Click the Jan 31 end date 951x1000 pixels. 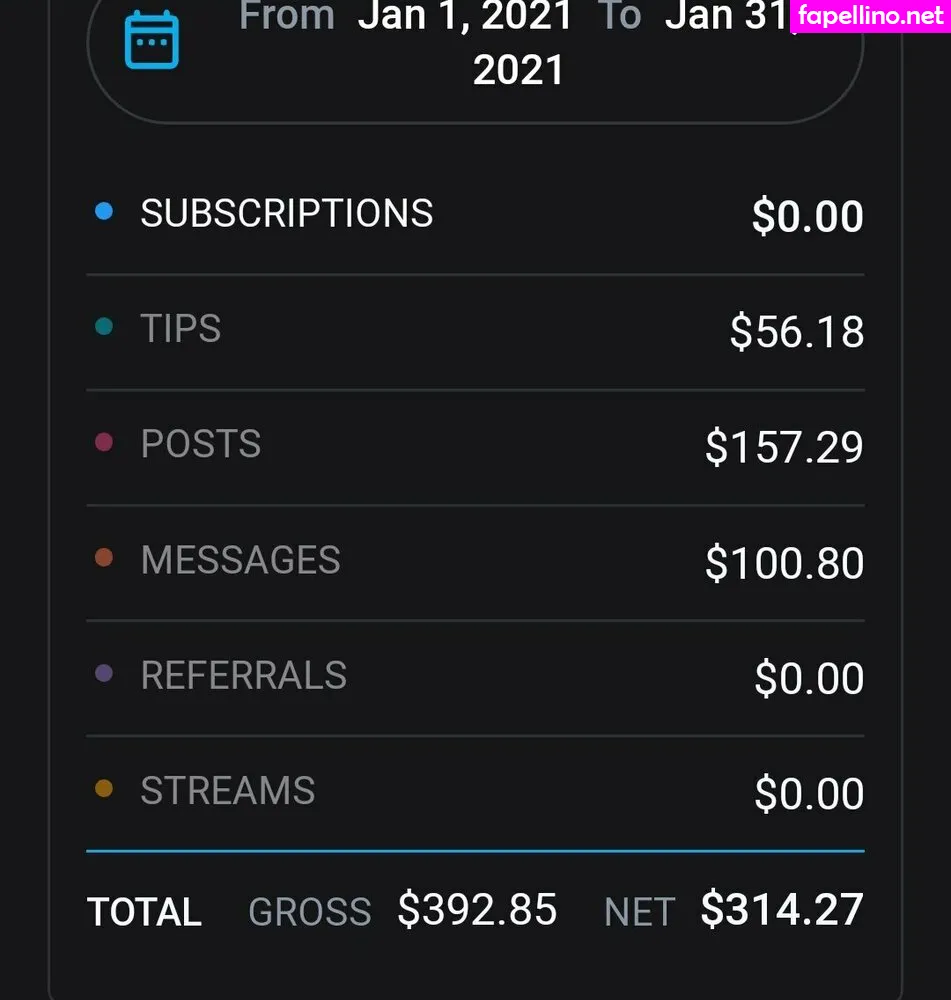725,17
